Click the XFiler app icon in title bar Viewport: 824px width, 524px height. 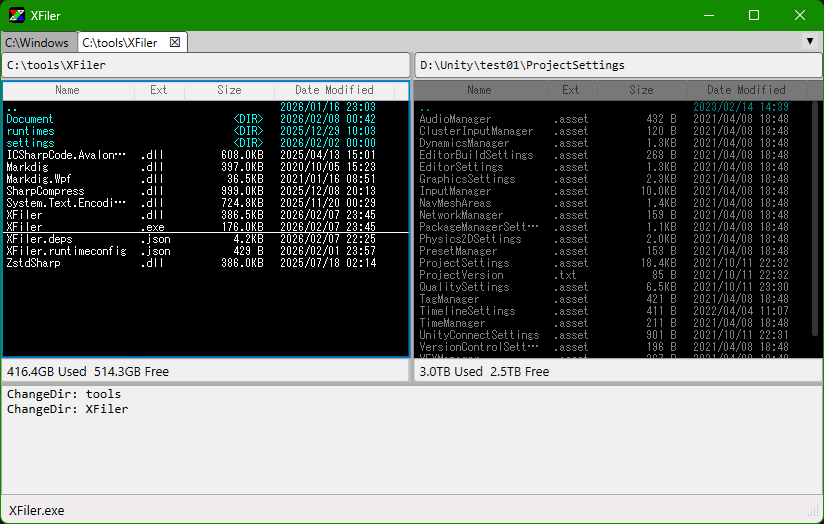click(17, 15)
